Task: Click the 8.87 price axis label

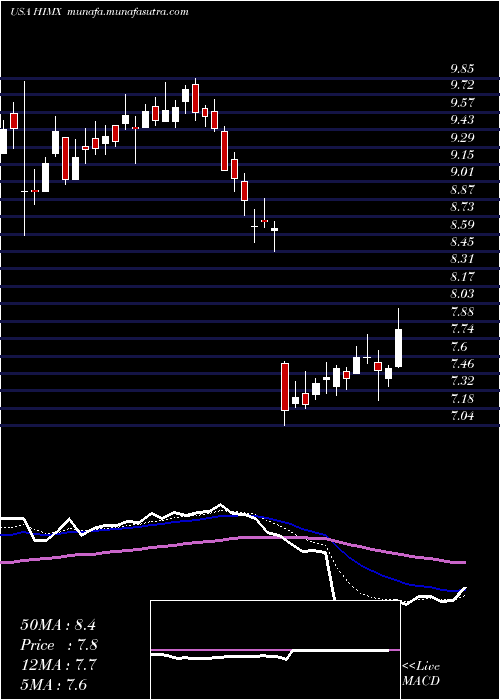Action: [x=462, y=189]
